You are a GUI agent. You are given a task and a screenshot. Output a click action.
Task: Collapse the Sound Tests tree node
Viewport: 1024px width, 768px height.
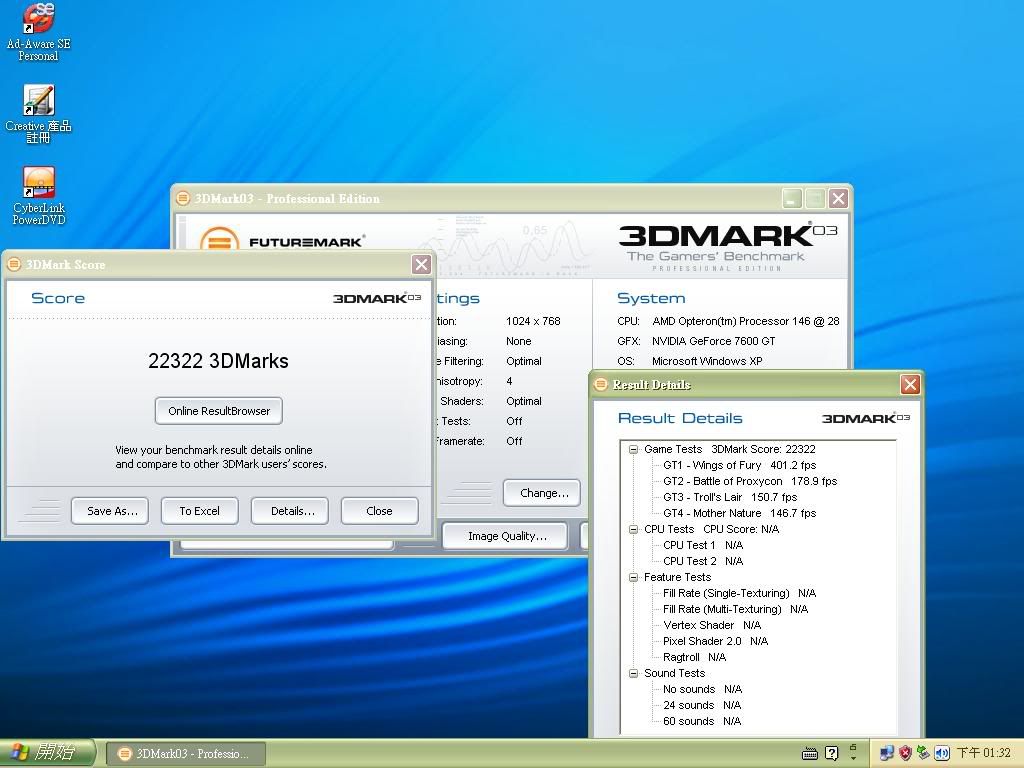click(633, 673)
